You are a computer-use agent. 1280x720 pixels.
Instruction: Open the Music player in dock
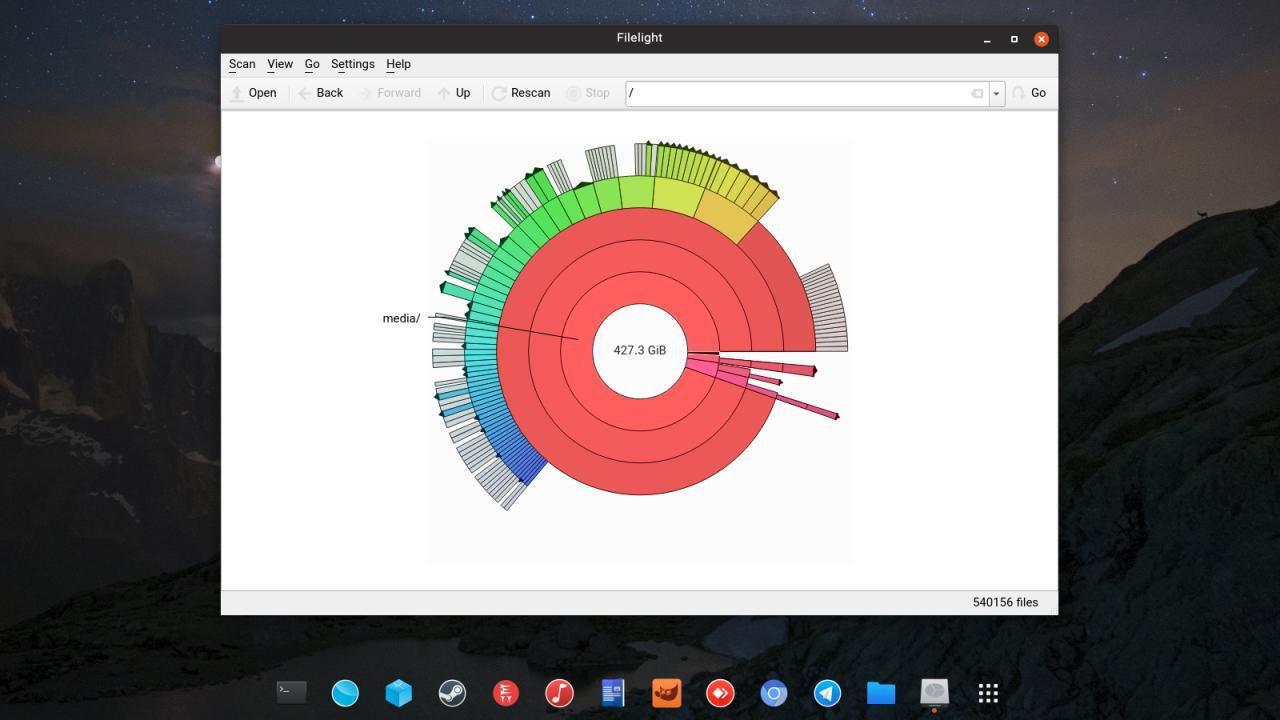[x=559, y=692]
